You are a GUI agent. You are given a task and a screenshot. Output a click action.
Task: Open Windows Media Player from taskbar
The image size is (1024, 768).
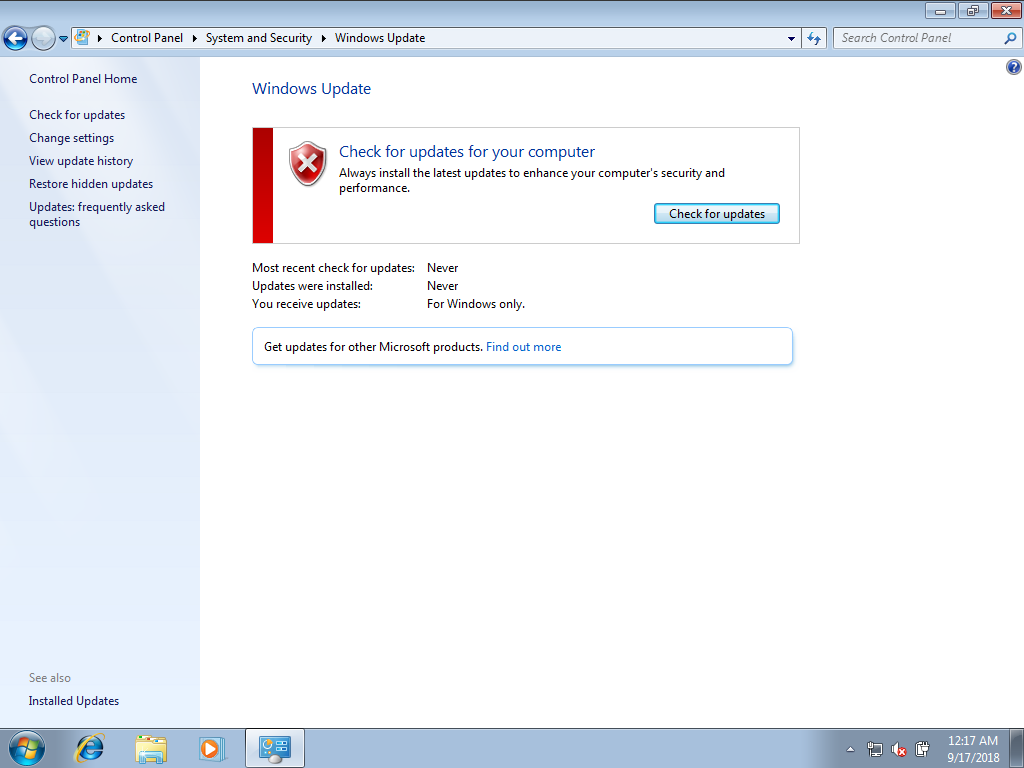[x=212, y=748]
